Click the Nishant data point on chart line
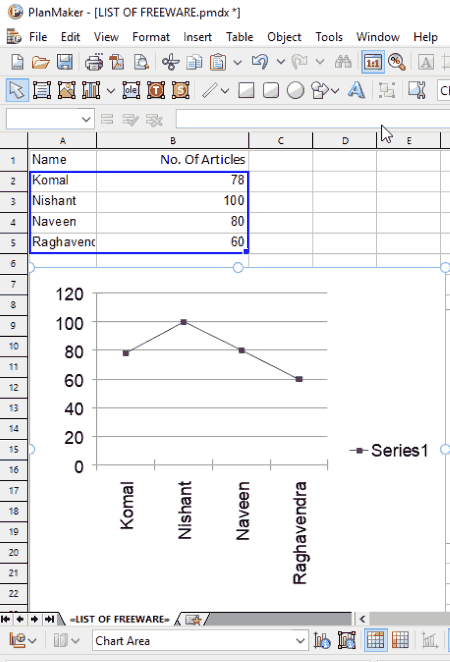Screen dimensions: 450x662 [184, 322]
